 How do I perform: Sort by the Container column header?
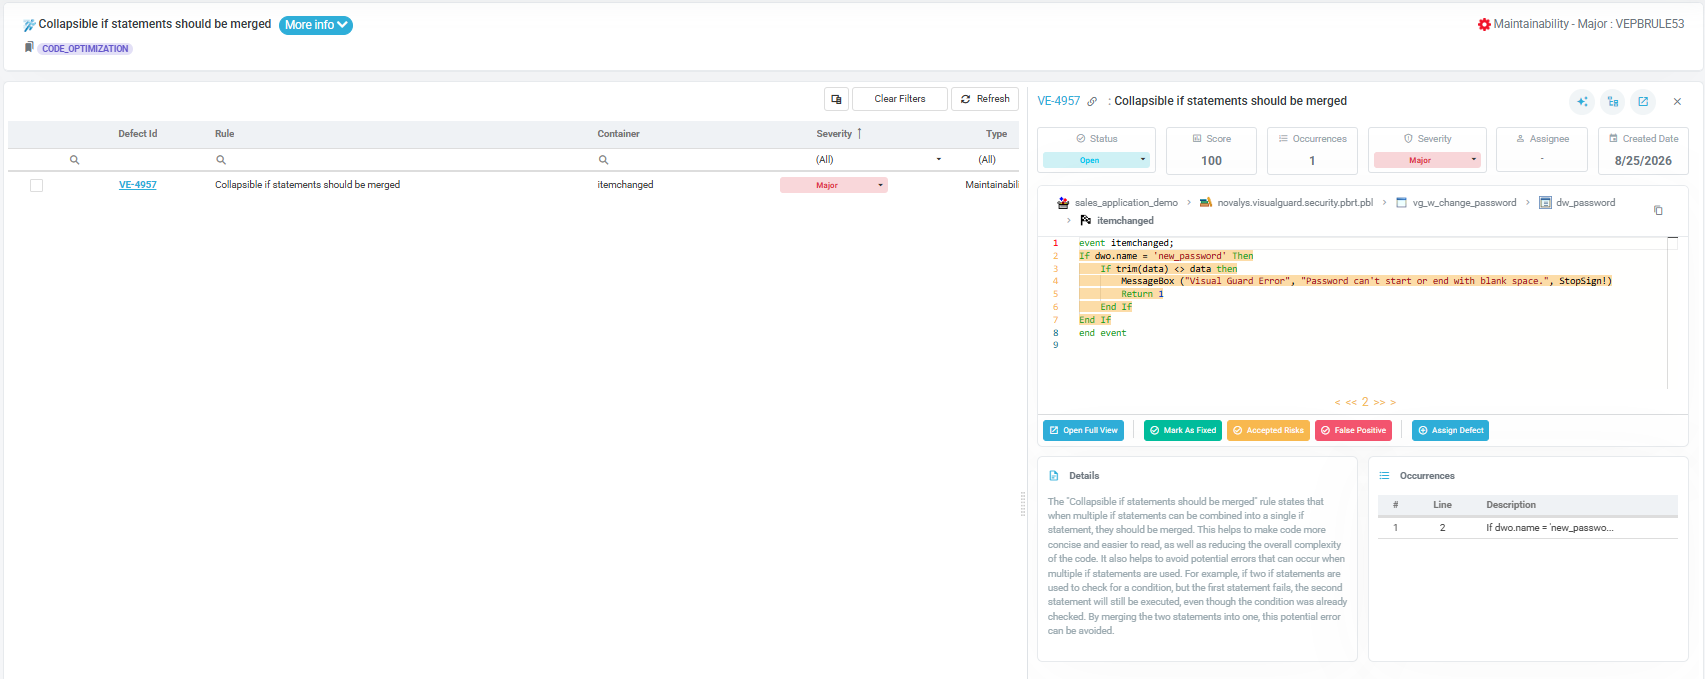click(619, 134)
